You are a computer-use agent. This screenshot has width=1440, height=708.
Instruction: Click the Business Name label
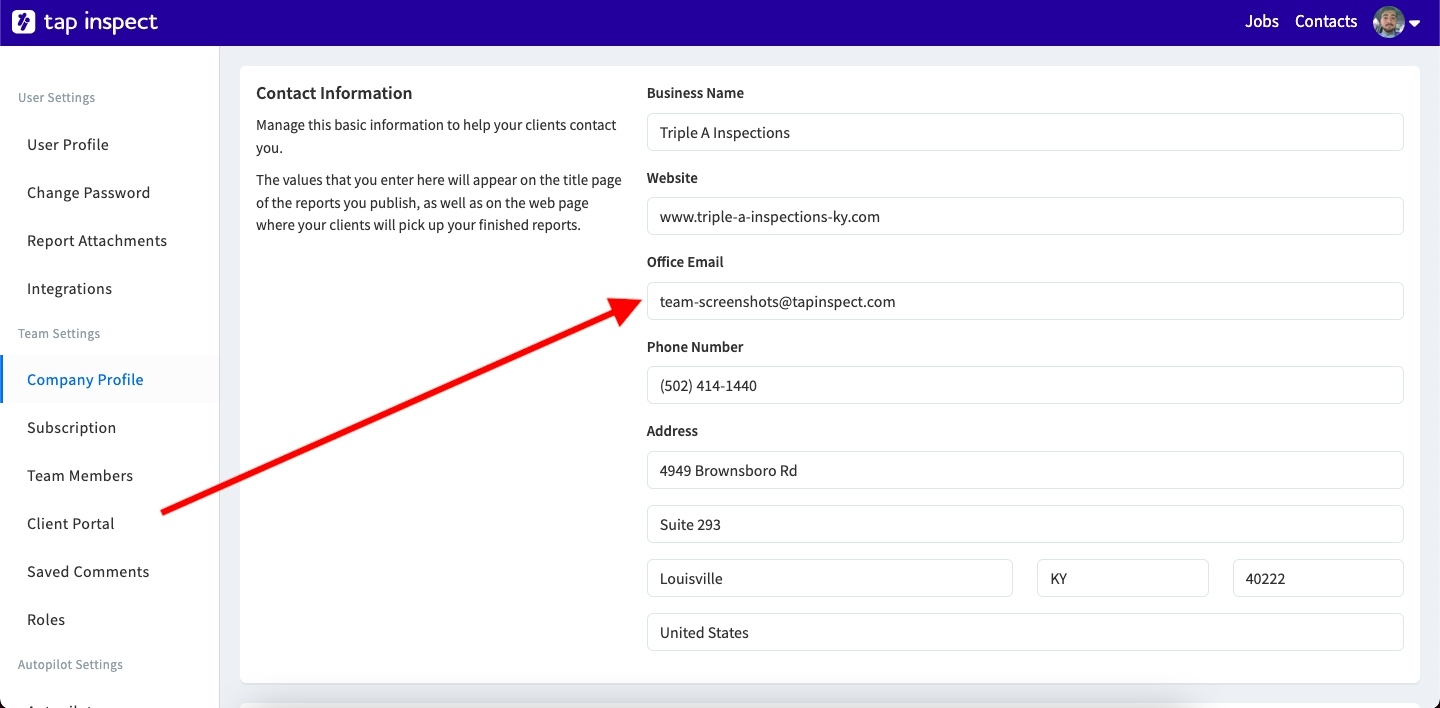(x=695, y=93)
